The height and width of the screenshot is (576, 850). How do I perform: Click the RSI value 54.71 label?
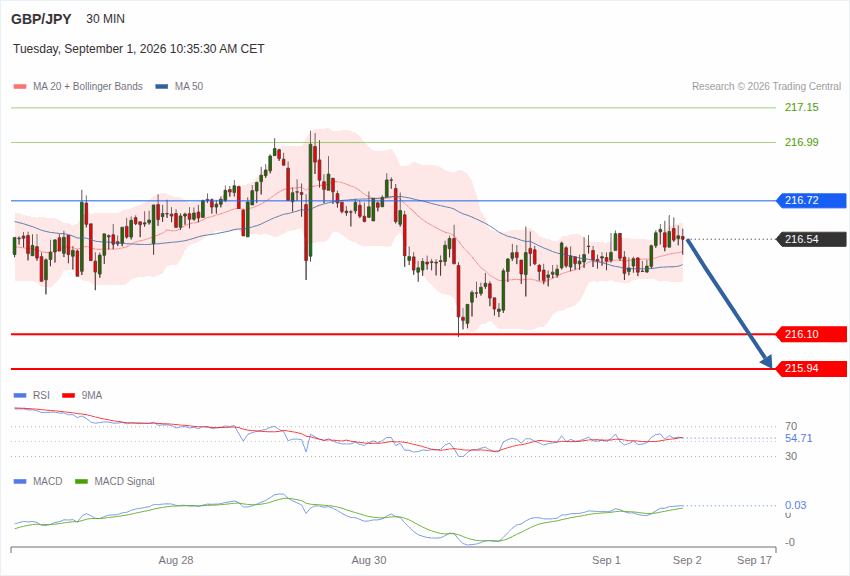point(799,438)
